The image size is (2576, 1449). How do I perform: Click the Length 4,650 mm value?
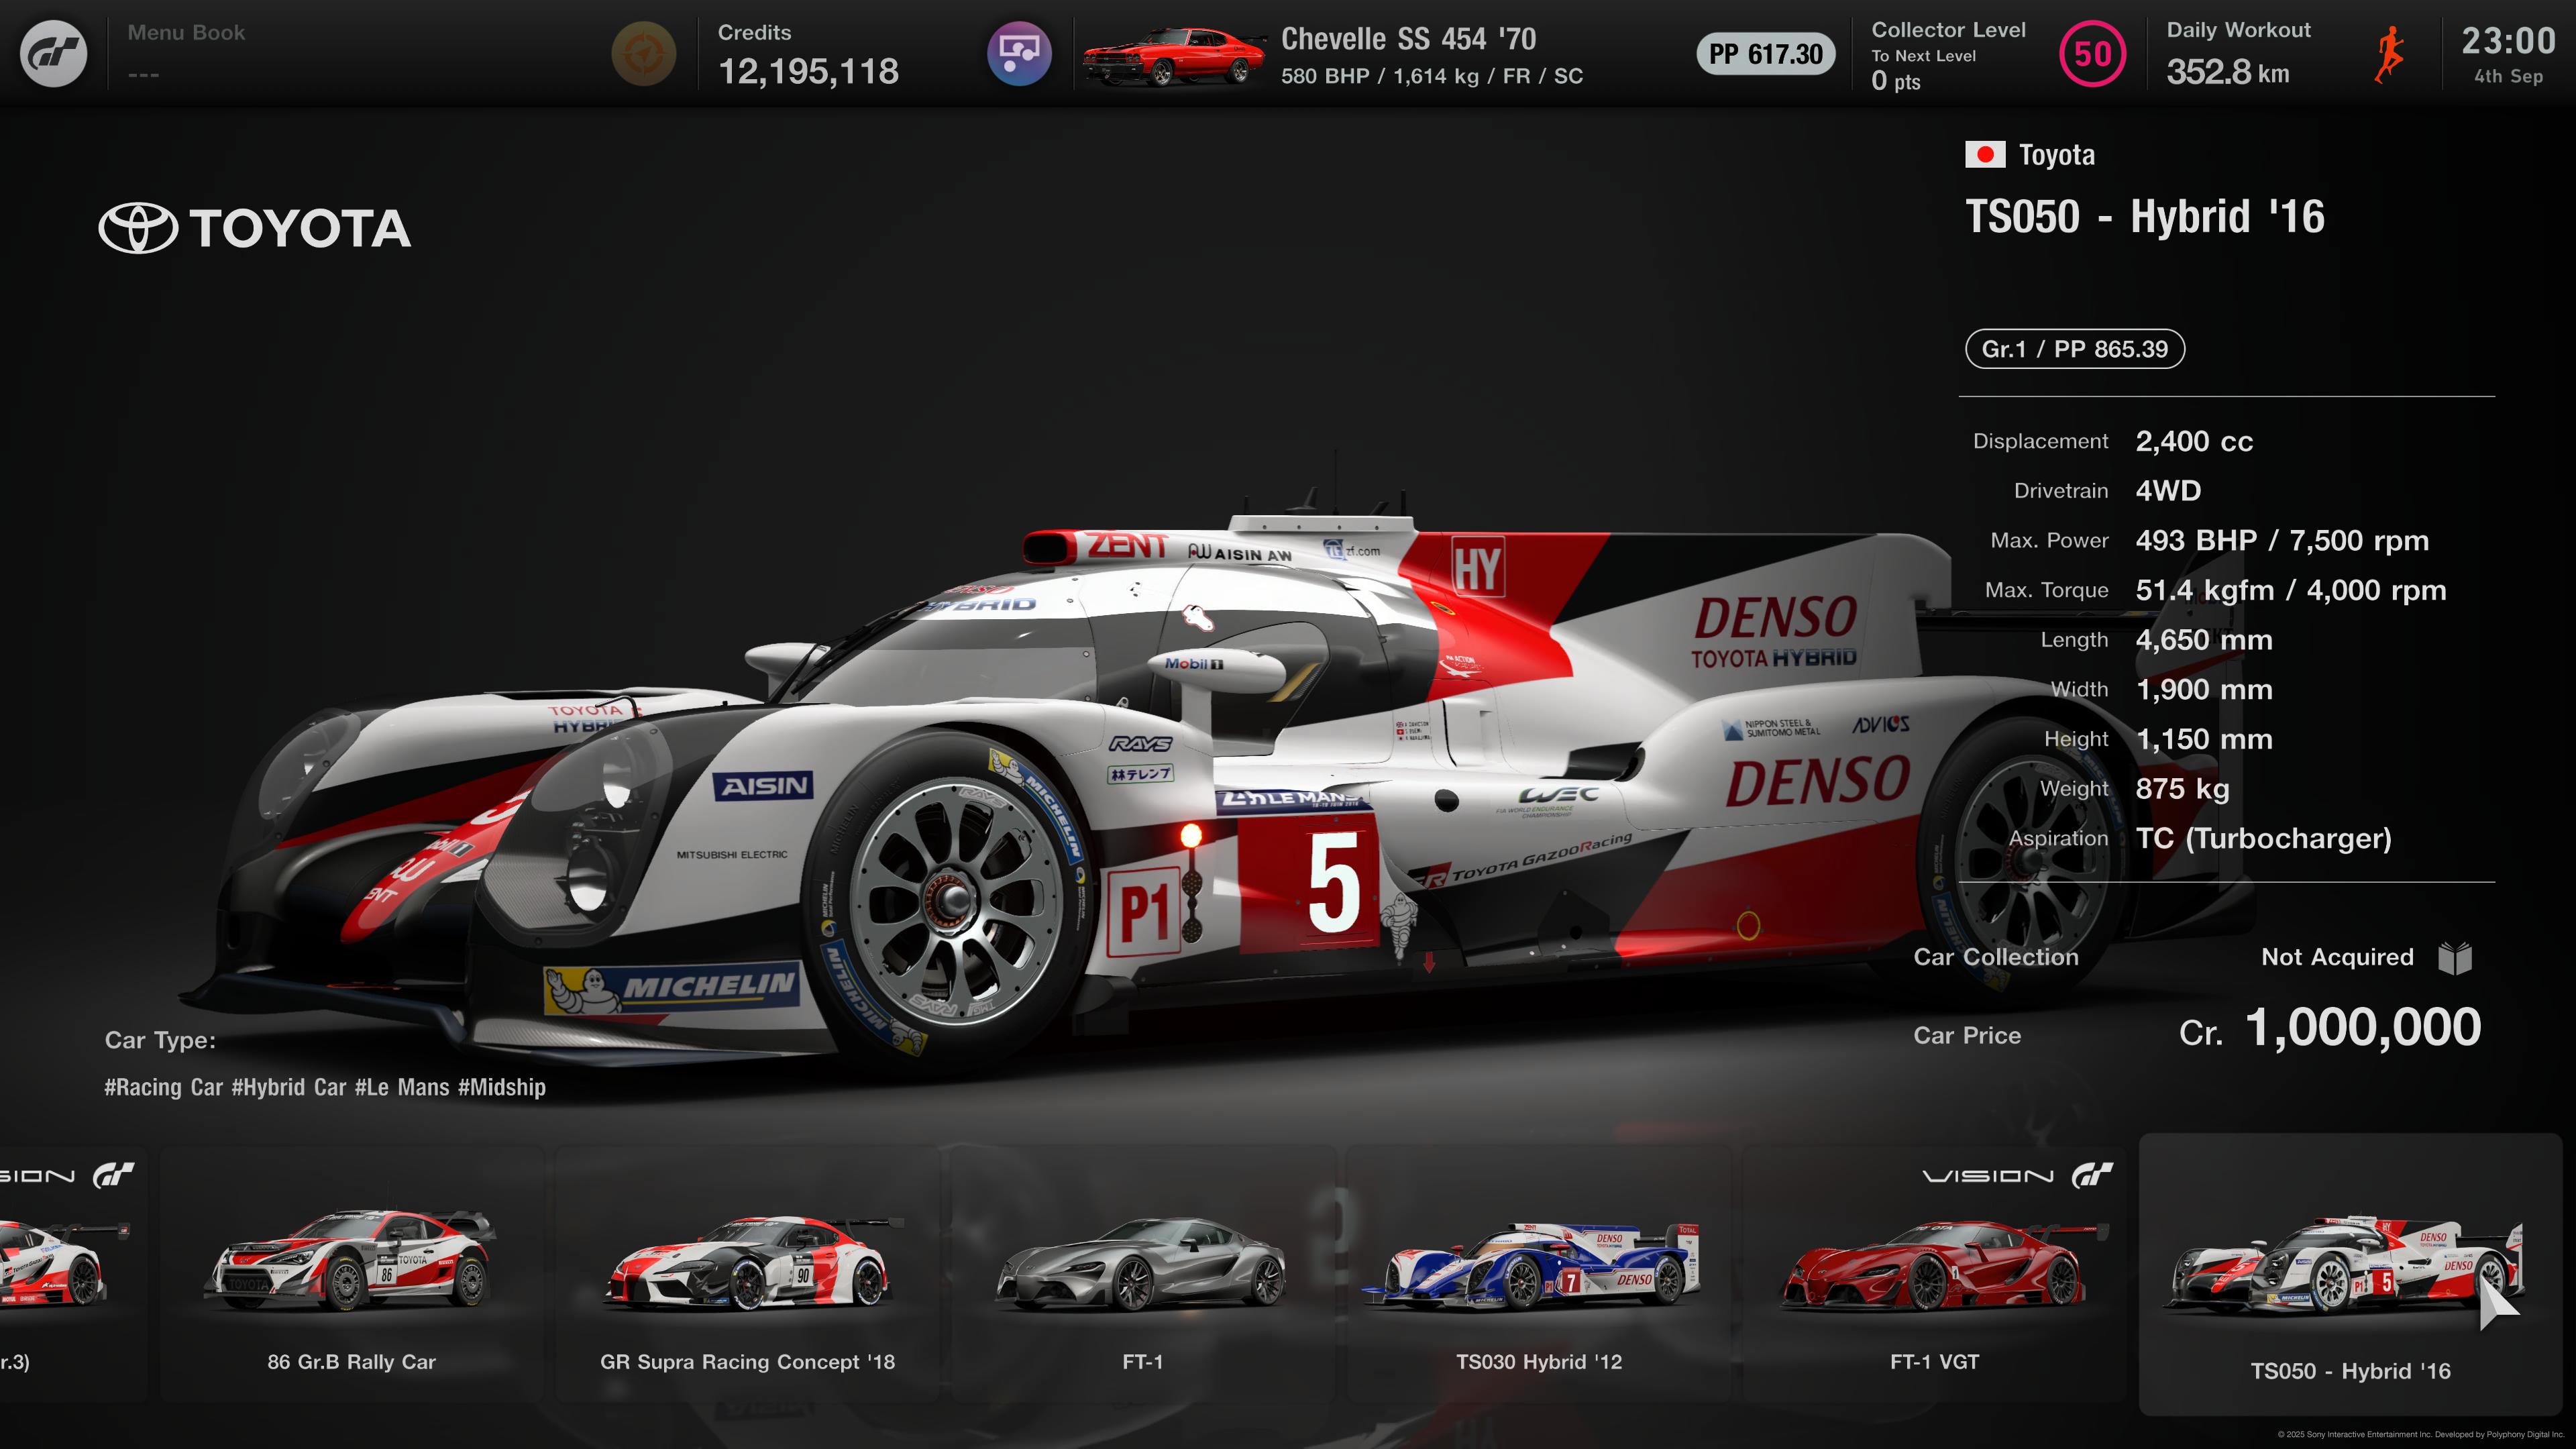(2204, 640)
